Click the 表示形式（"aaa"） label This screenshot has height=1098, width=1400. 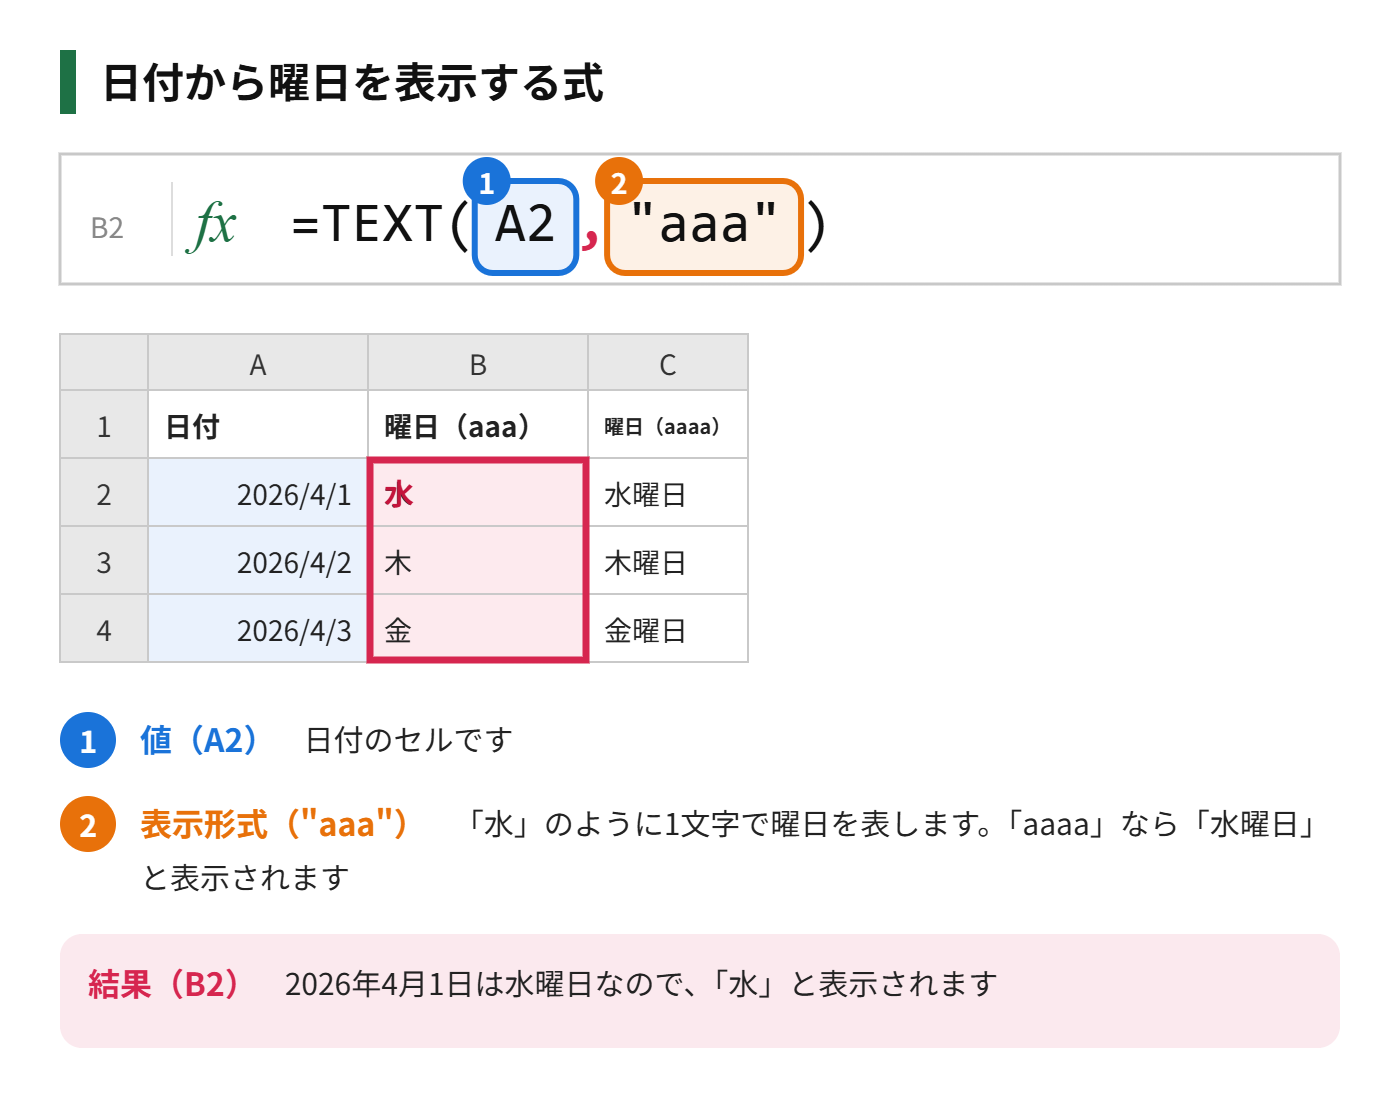coord(275,825)
